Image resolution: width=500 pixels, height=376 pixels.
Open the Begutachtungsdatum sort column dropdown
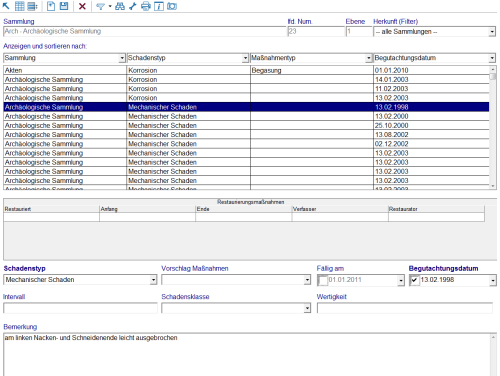492,58
